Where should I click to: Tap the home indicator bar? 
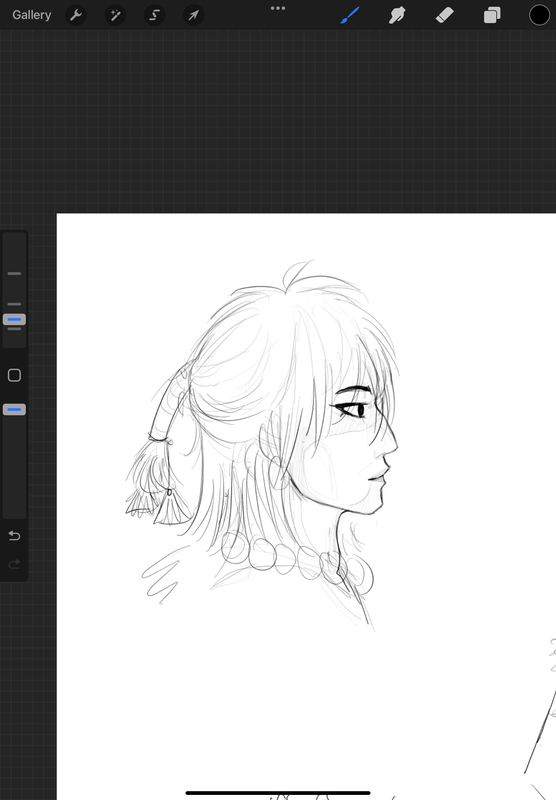pyautogui.click(x=278, y=793)
